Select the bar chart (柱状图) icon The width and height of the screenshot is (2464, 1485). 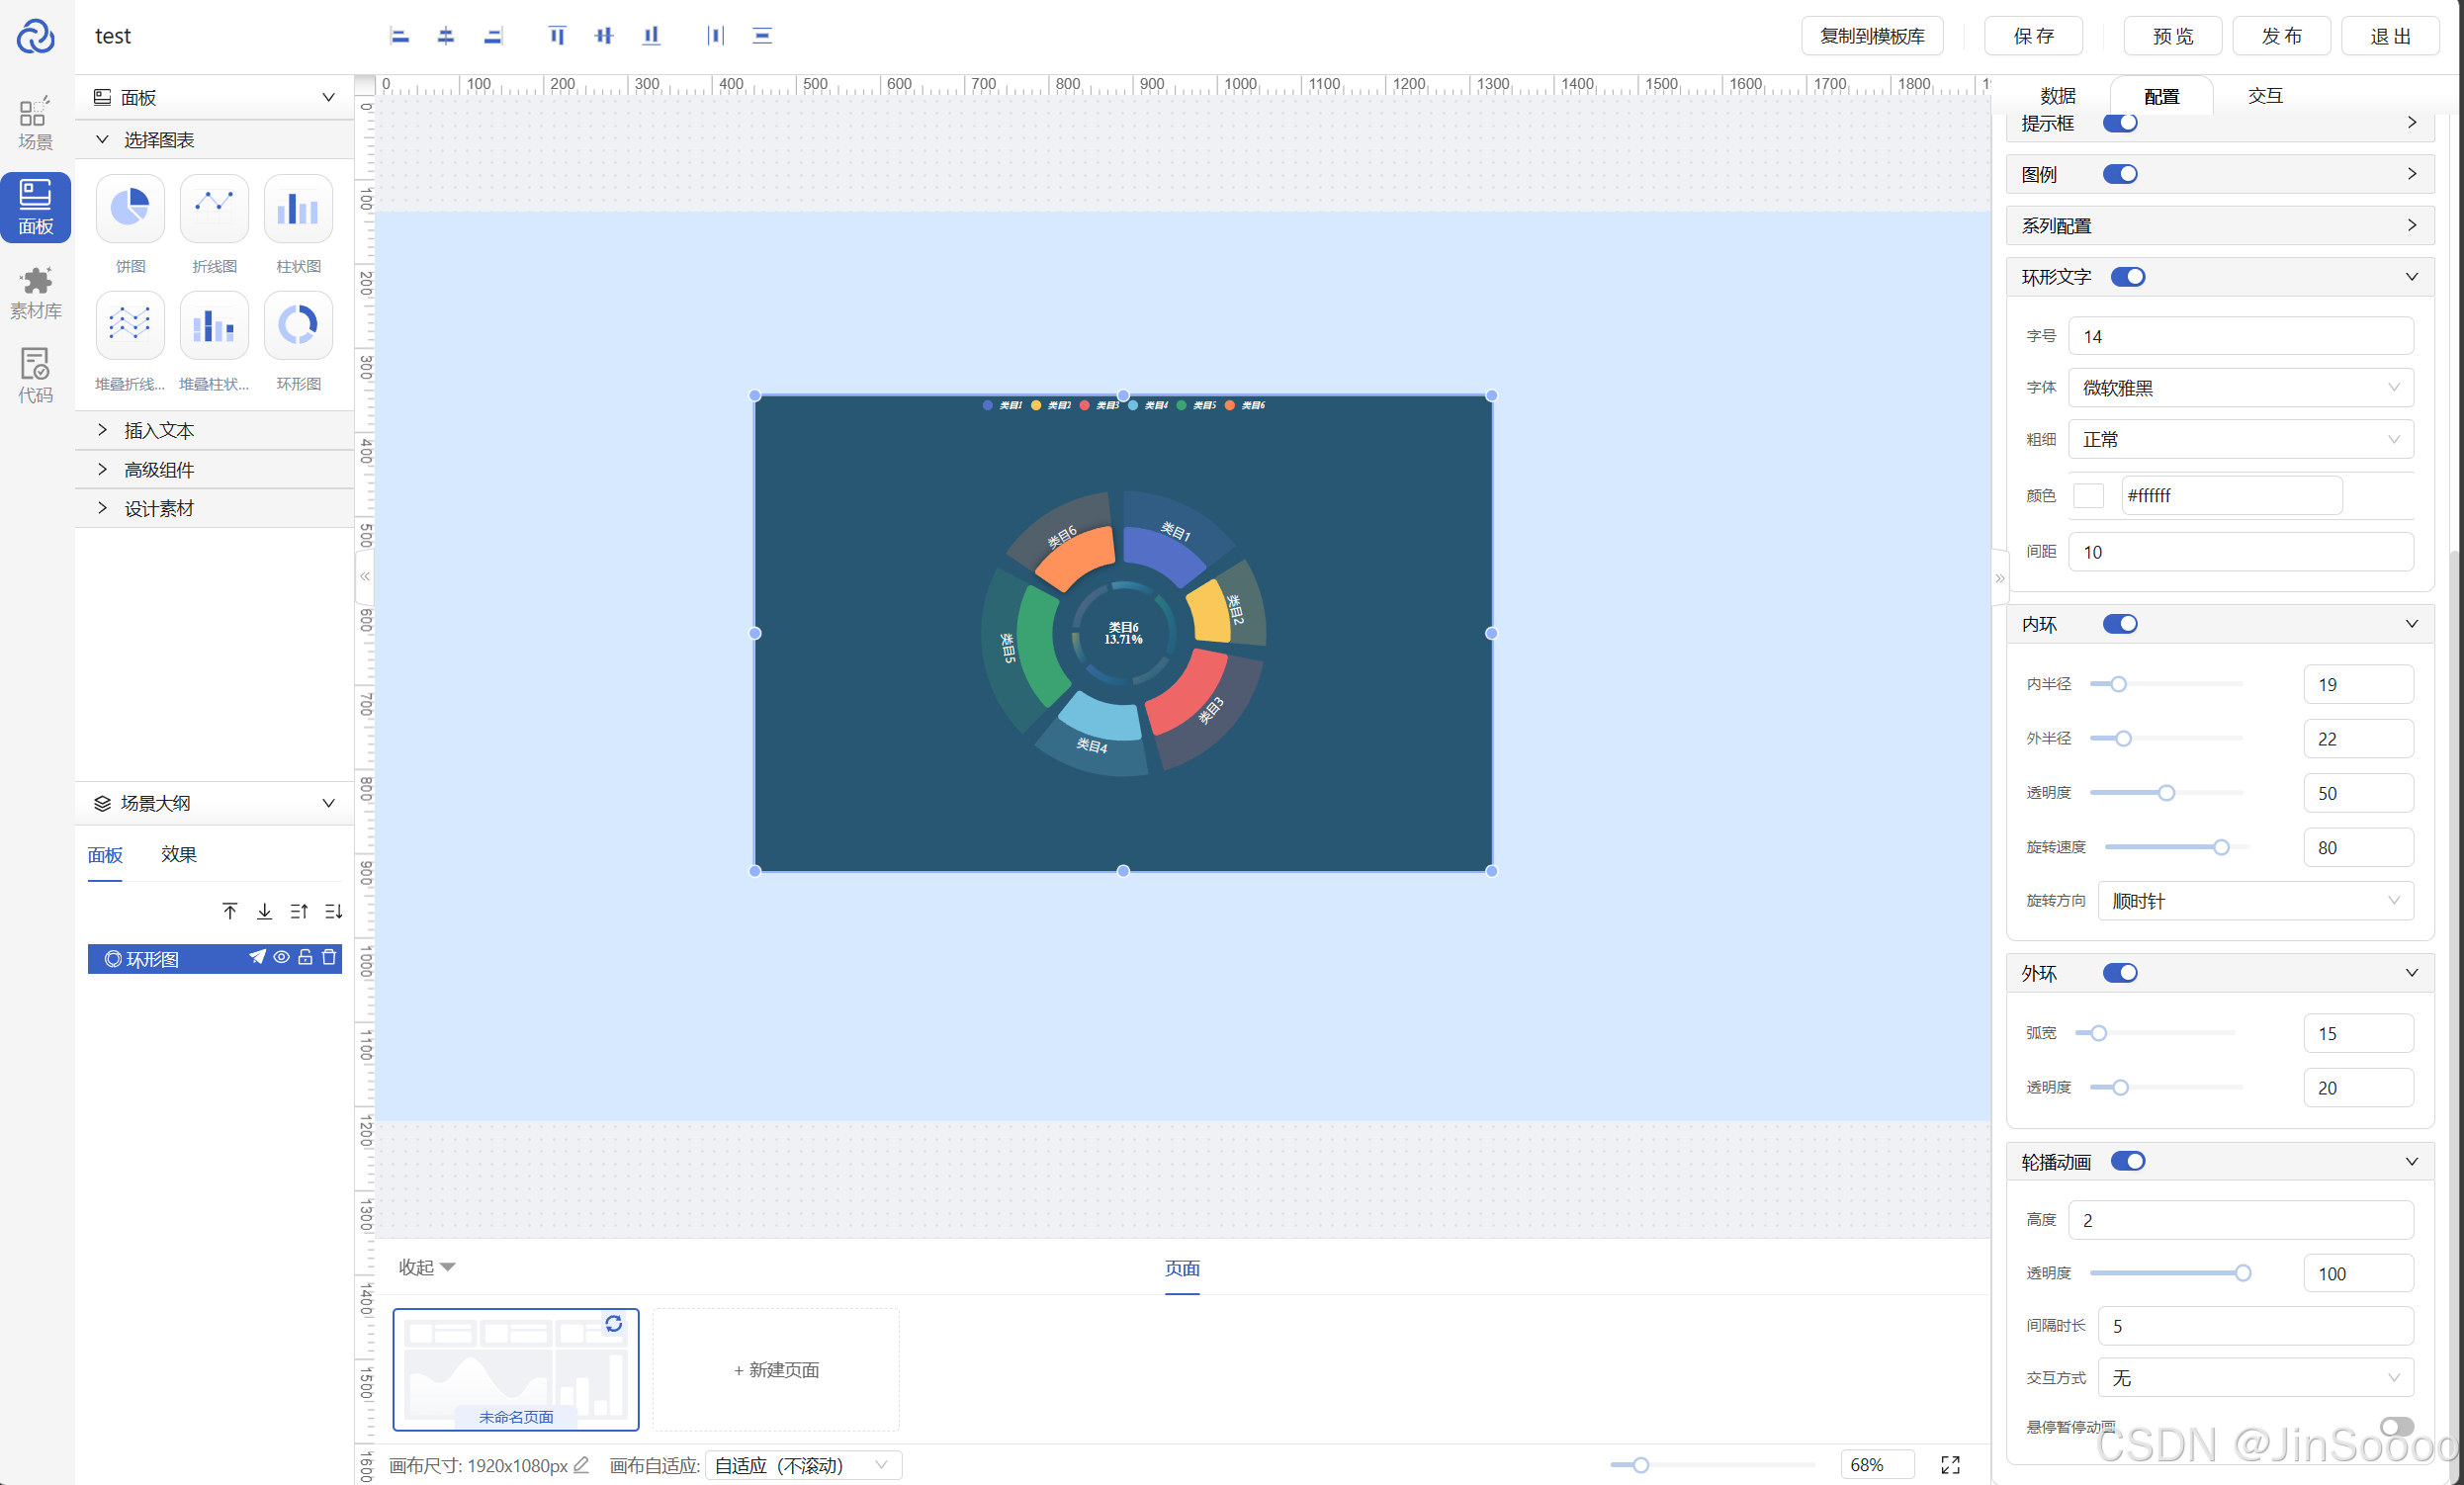(x=298, y=209)
